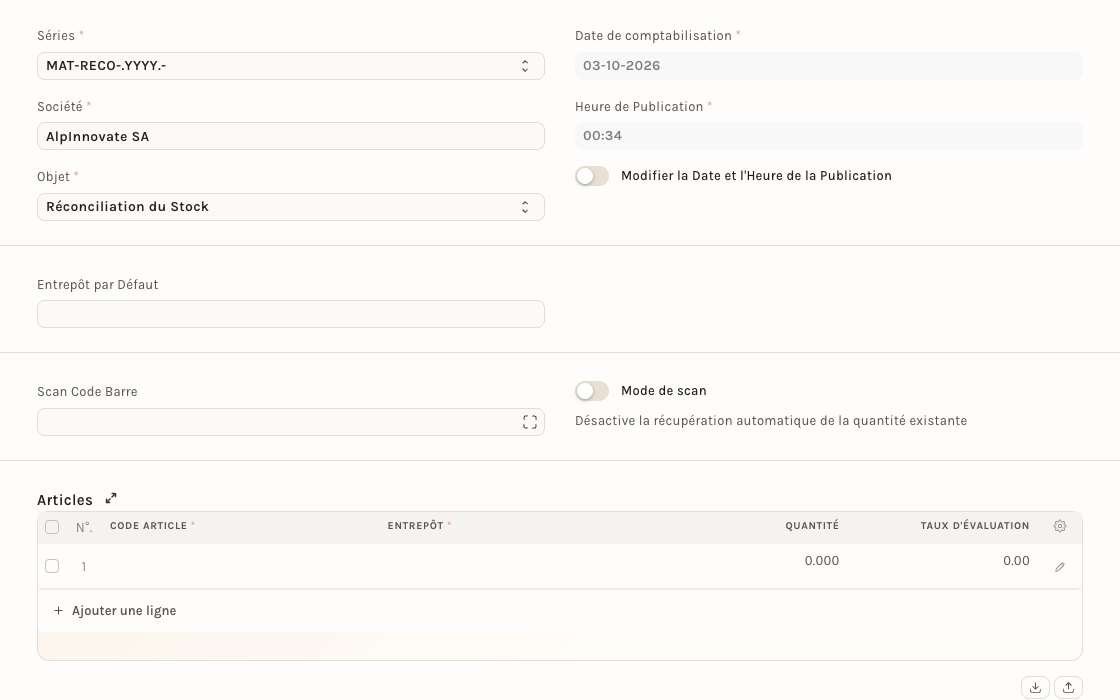Click the Code Article column header

152,526
